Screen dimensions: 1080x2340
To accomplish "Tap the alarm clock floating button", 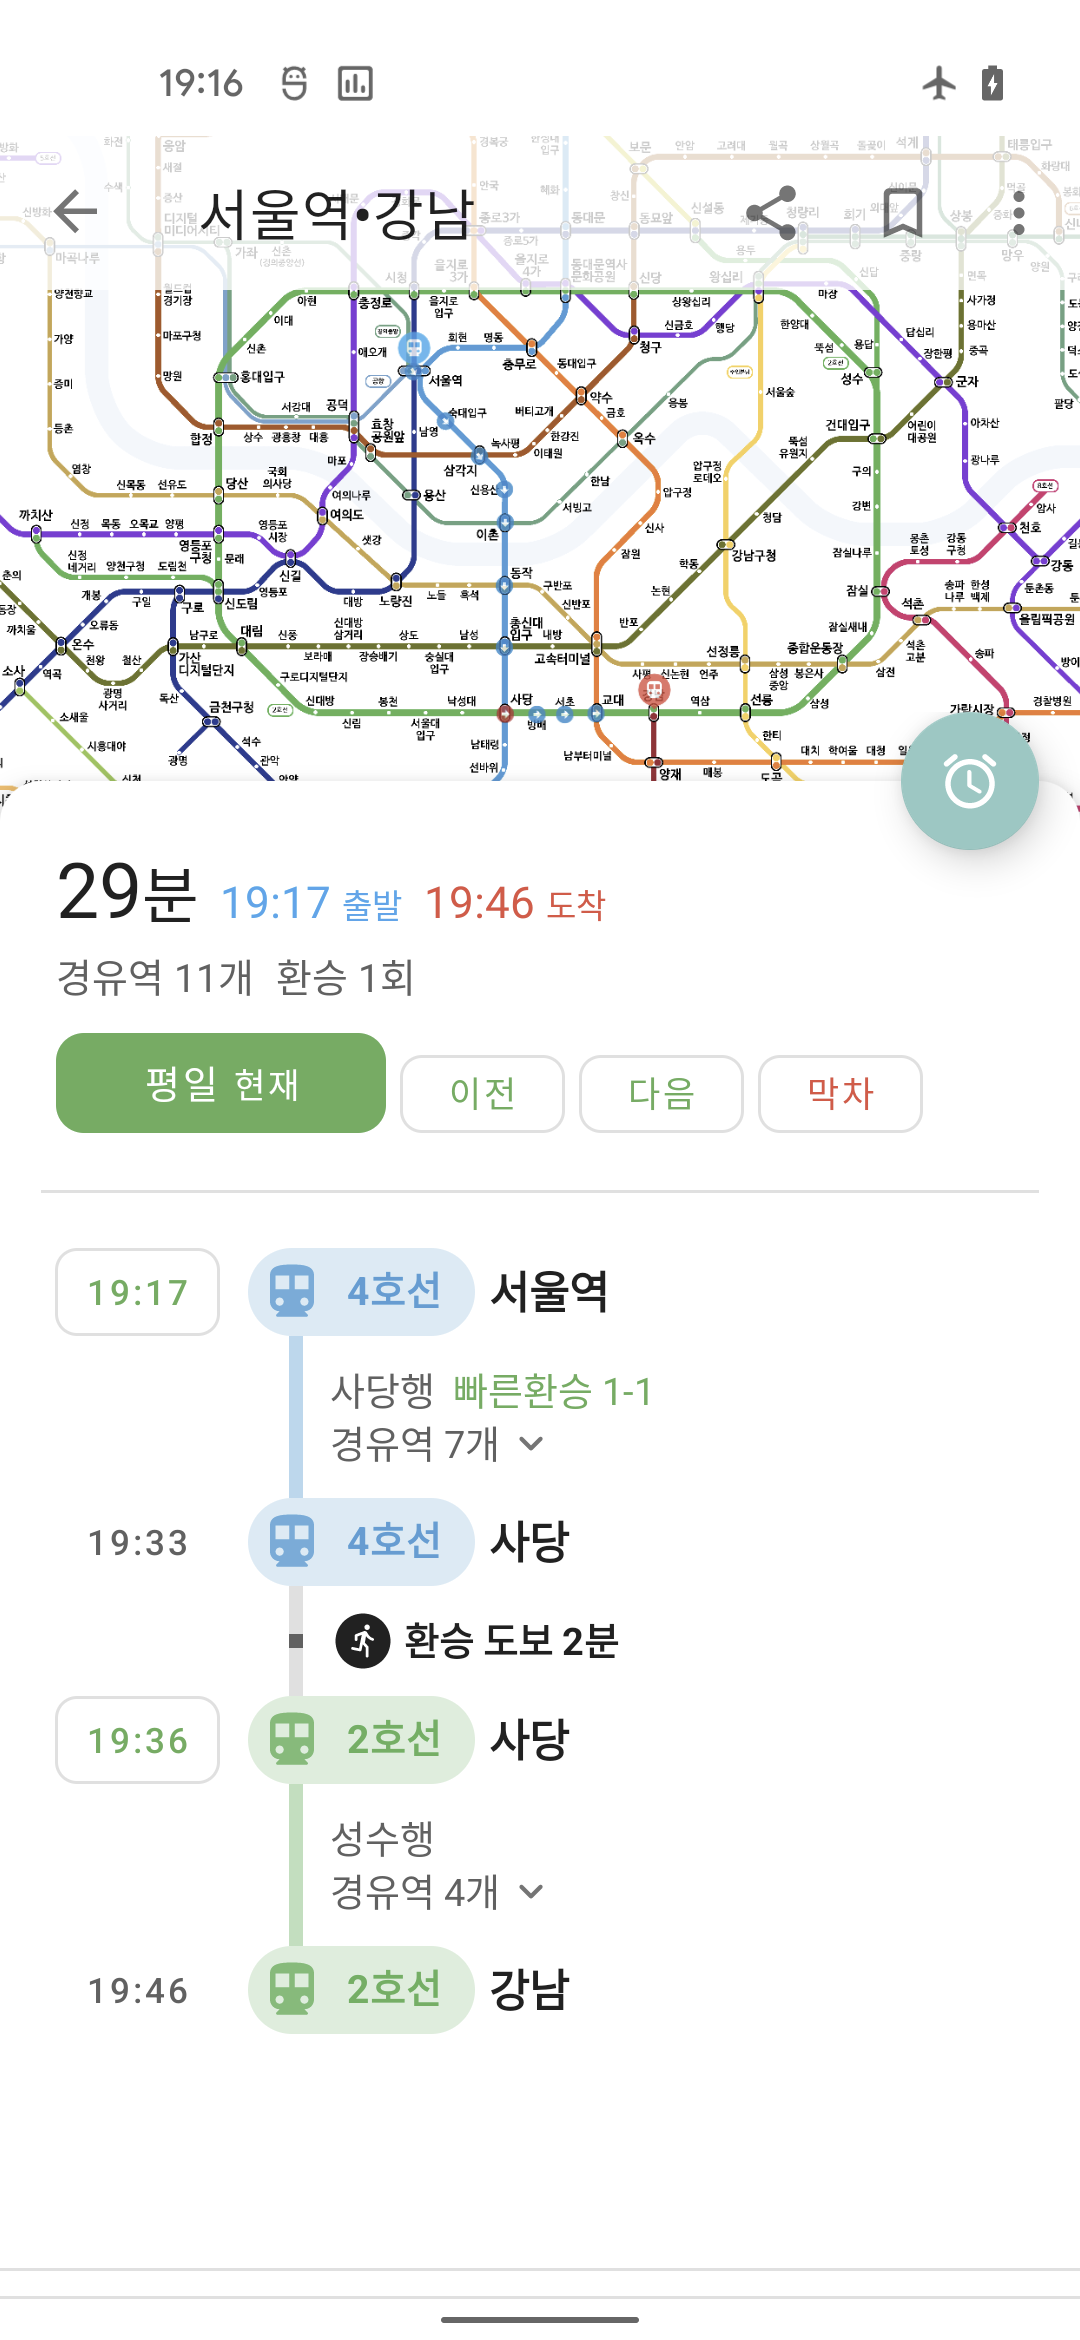I will point(969,782).
